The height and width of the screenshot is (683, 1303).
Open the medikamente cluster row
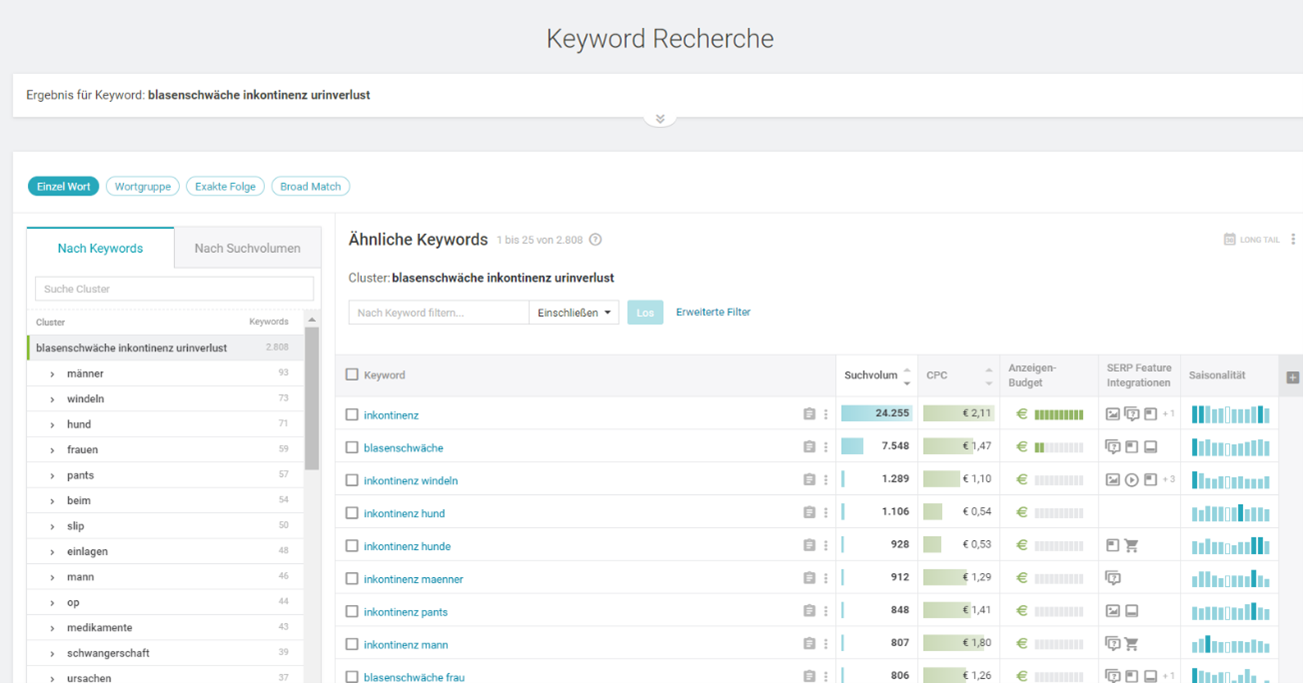pos(165,627)
